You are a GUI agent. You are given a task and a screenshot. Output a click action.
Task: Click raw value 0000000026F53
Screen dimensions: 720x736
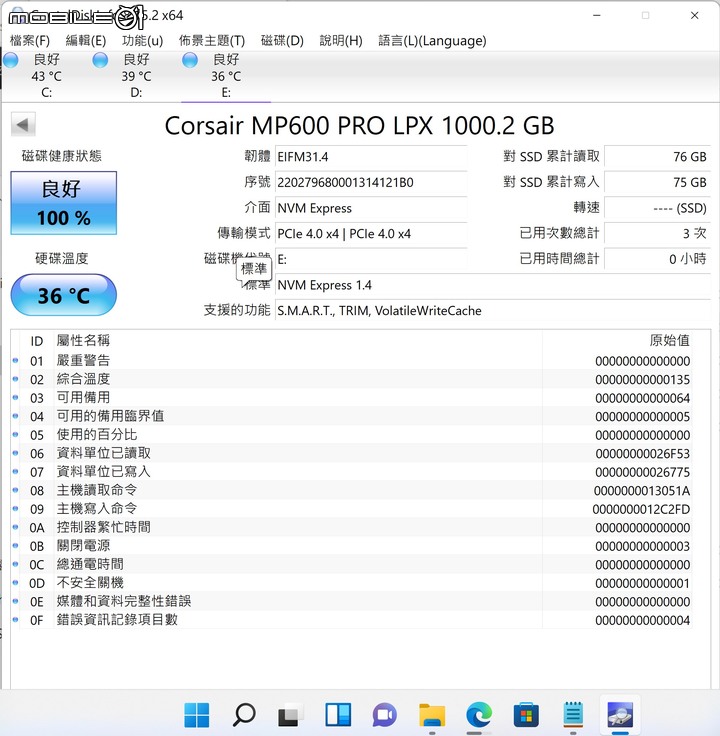coord(643,454)
